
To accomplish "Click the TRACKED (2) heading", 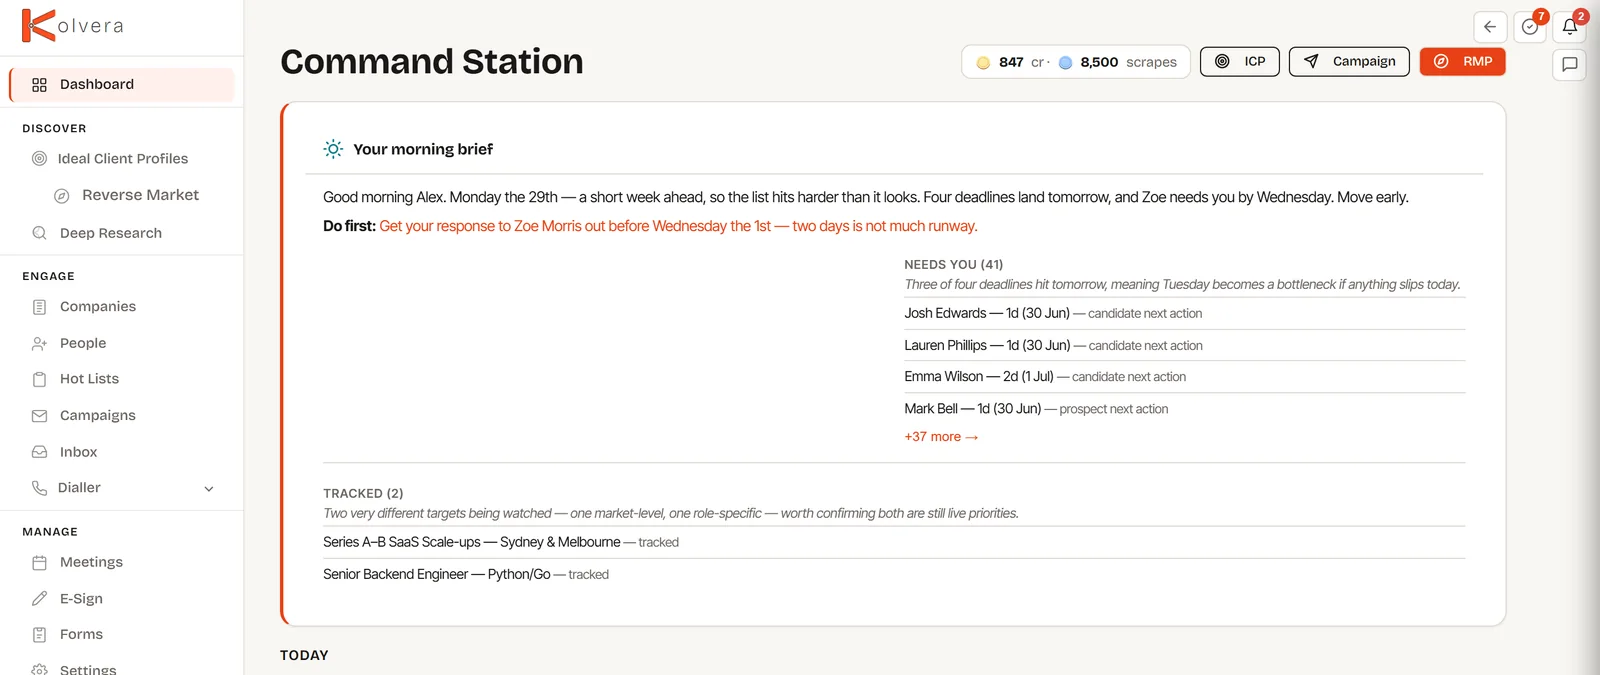I will 363,494.
